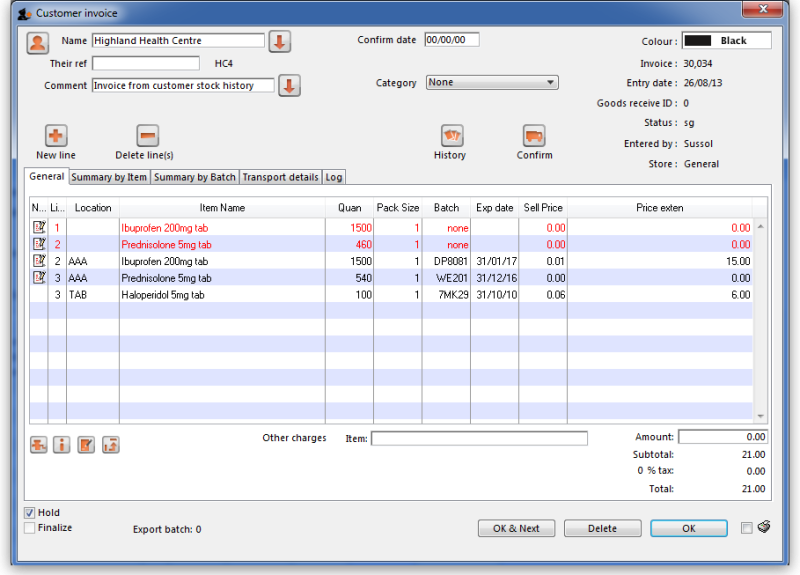Click the note icon on Prednisolone row 2
This screenshot has width=800, height=575.
[39, 244]
